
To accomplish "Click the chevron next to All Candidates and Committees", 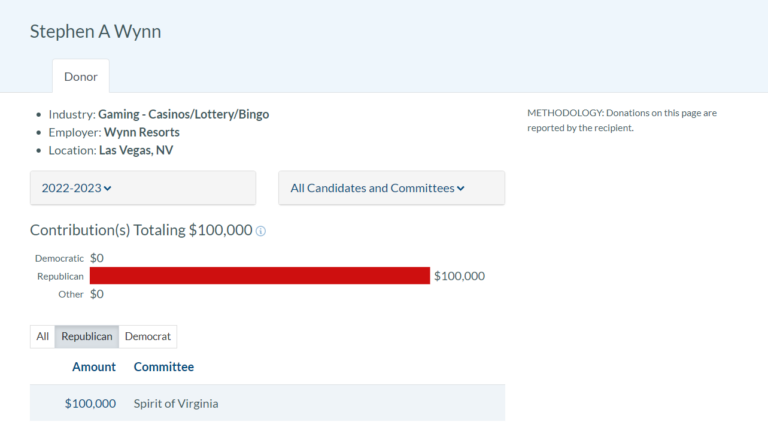I will (460, 189).
